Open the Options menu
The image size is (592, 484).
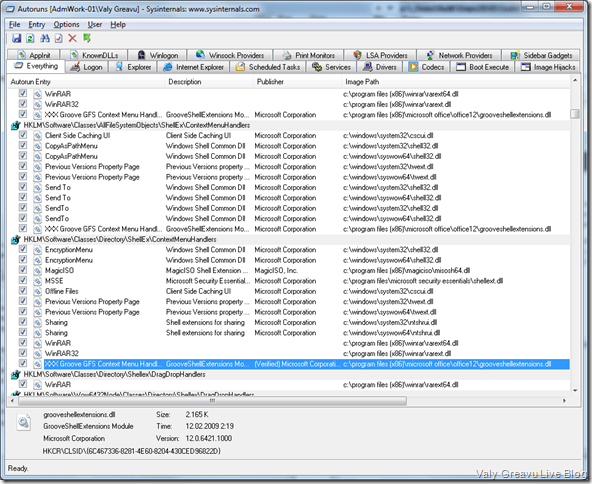66,25
